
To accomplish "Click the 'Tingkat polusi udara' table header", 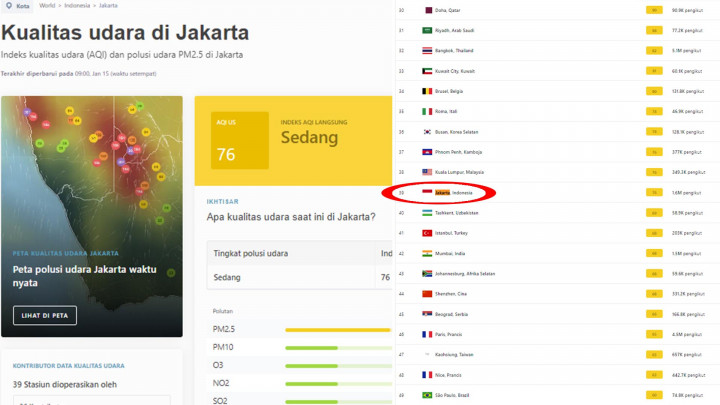I will tap(251, 253).
